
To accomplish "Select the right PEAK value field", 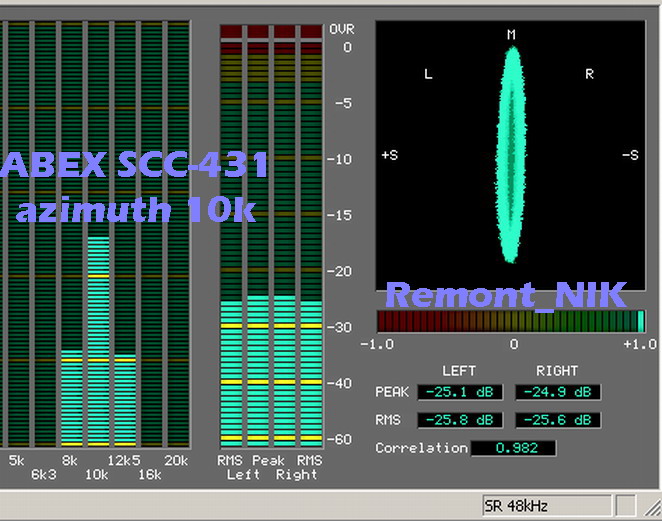I will click(557, 392).
